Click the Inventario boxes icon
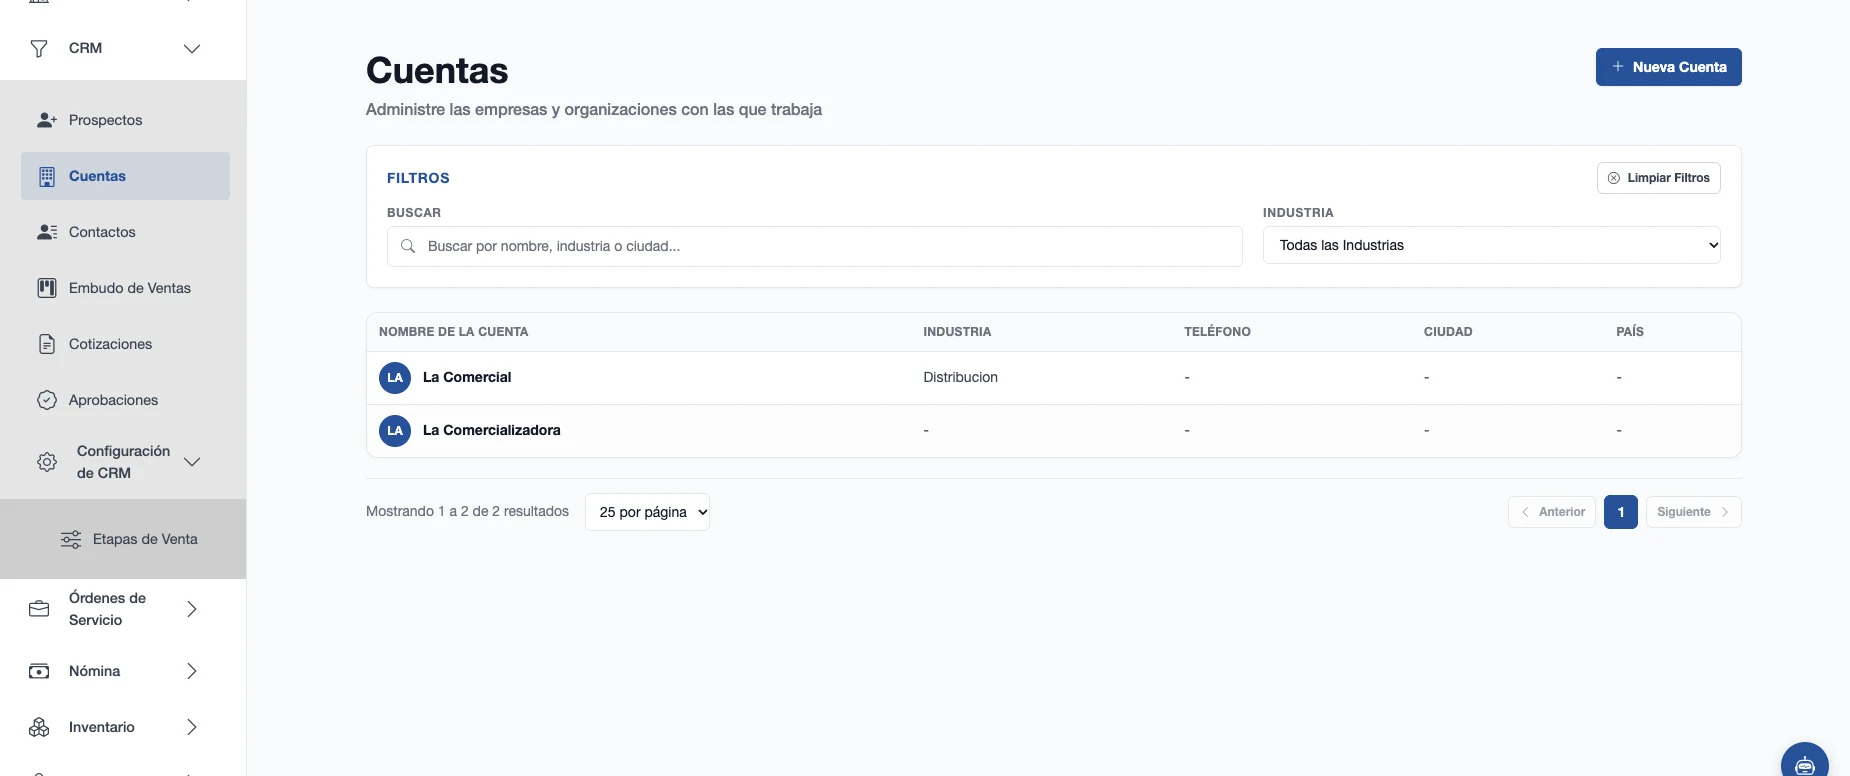The height and width of the screenshot is (776, 1850). 39,727
